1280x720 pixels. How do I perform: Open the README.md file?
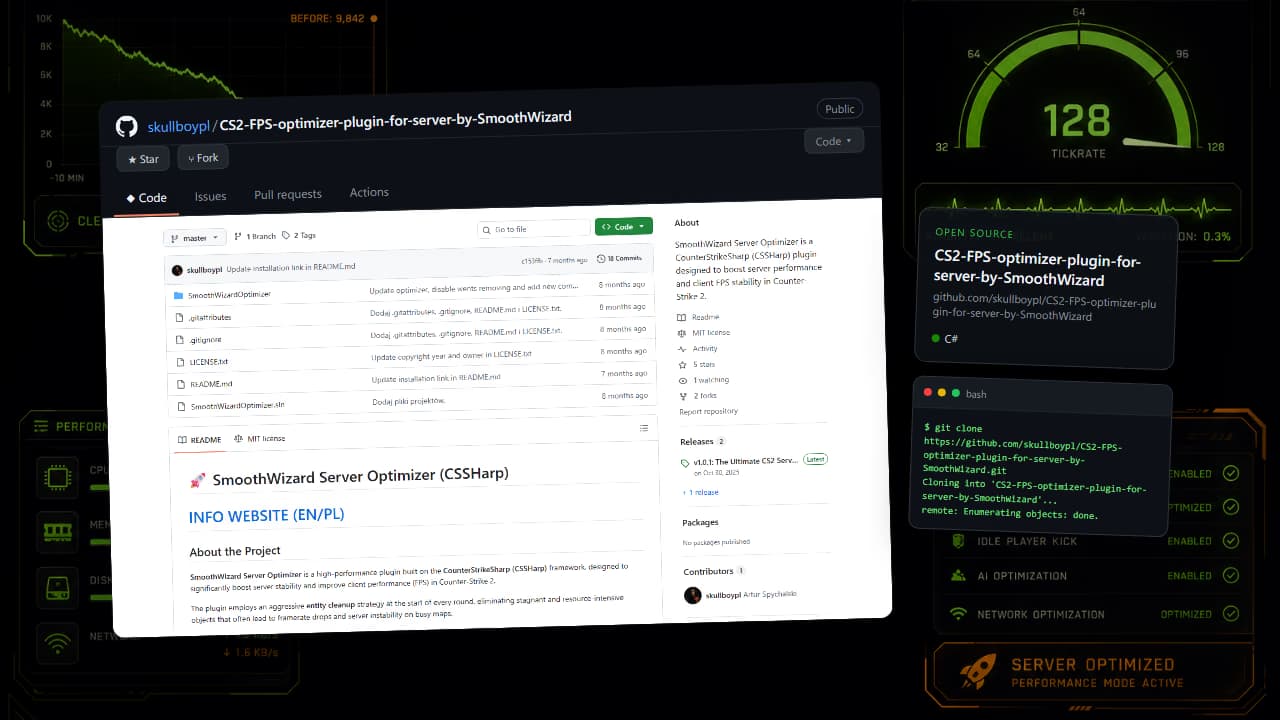coord(211,383)
